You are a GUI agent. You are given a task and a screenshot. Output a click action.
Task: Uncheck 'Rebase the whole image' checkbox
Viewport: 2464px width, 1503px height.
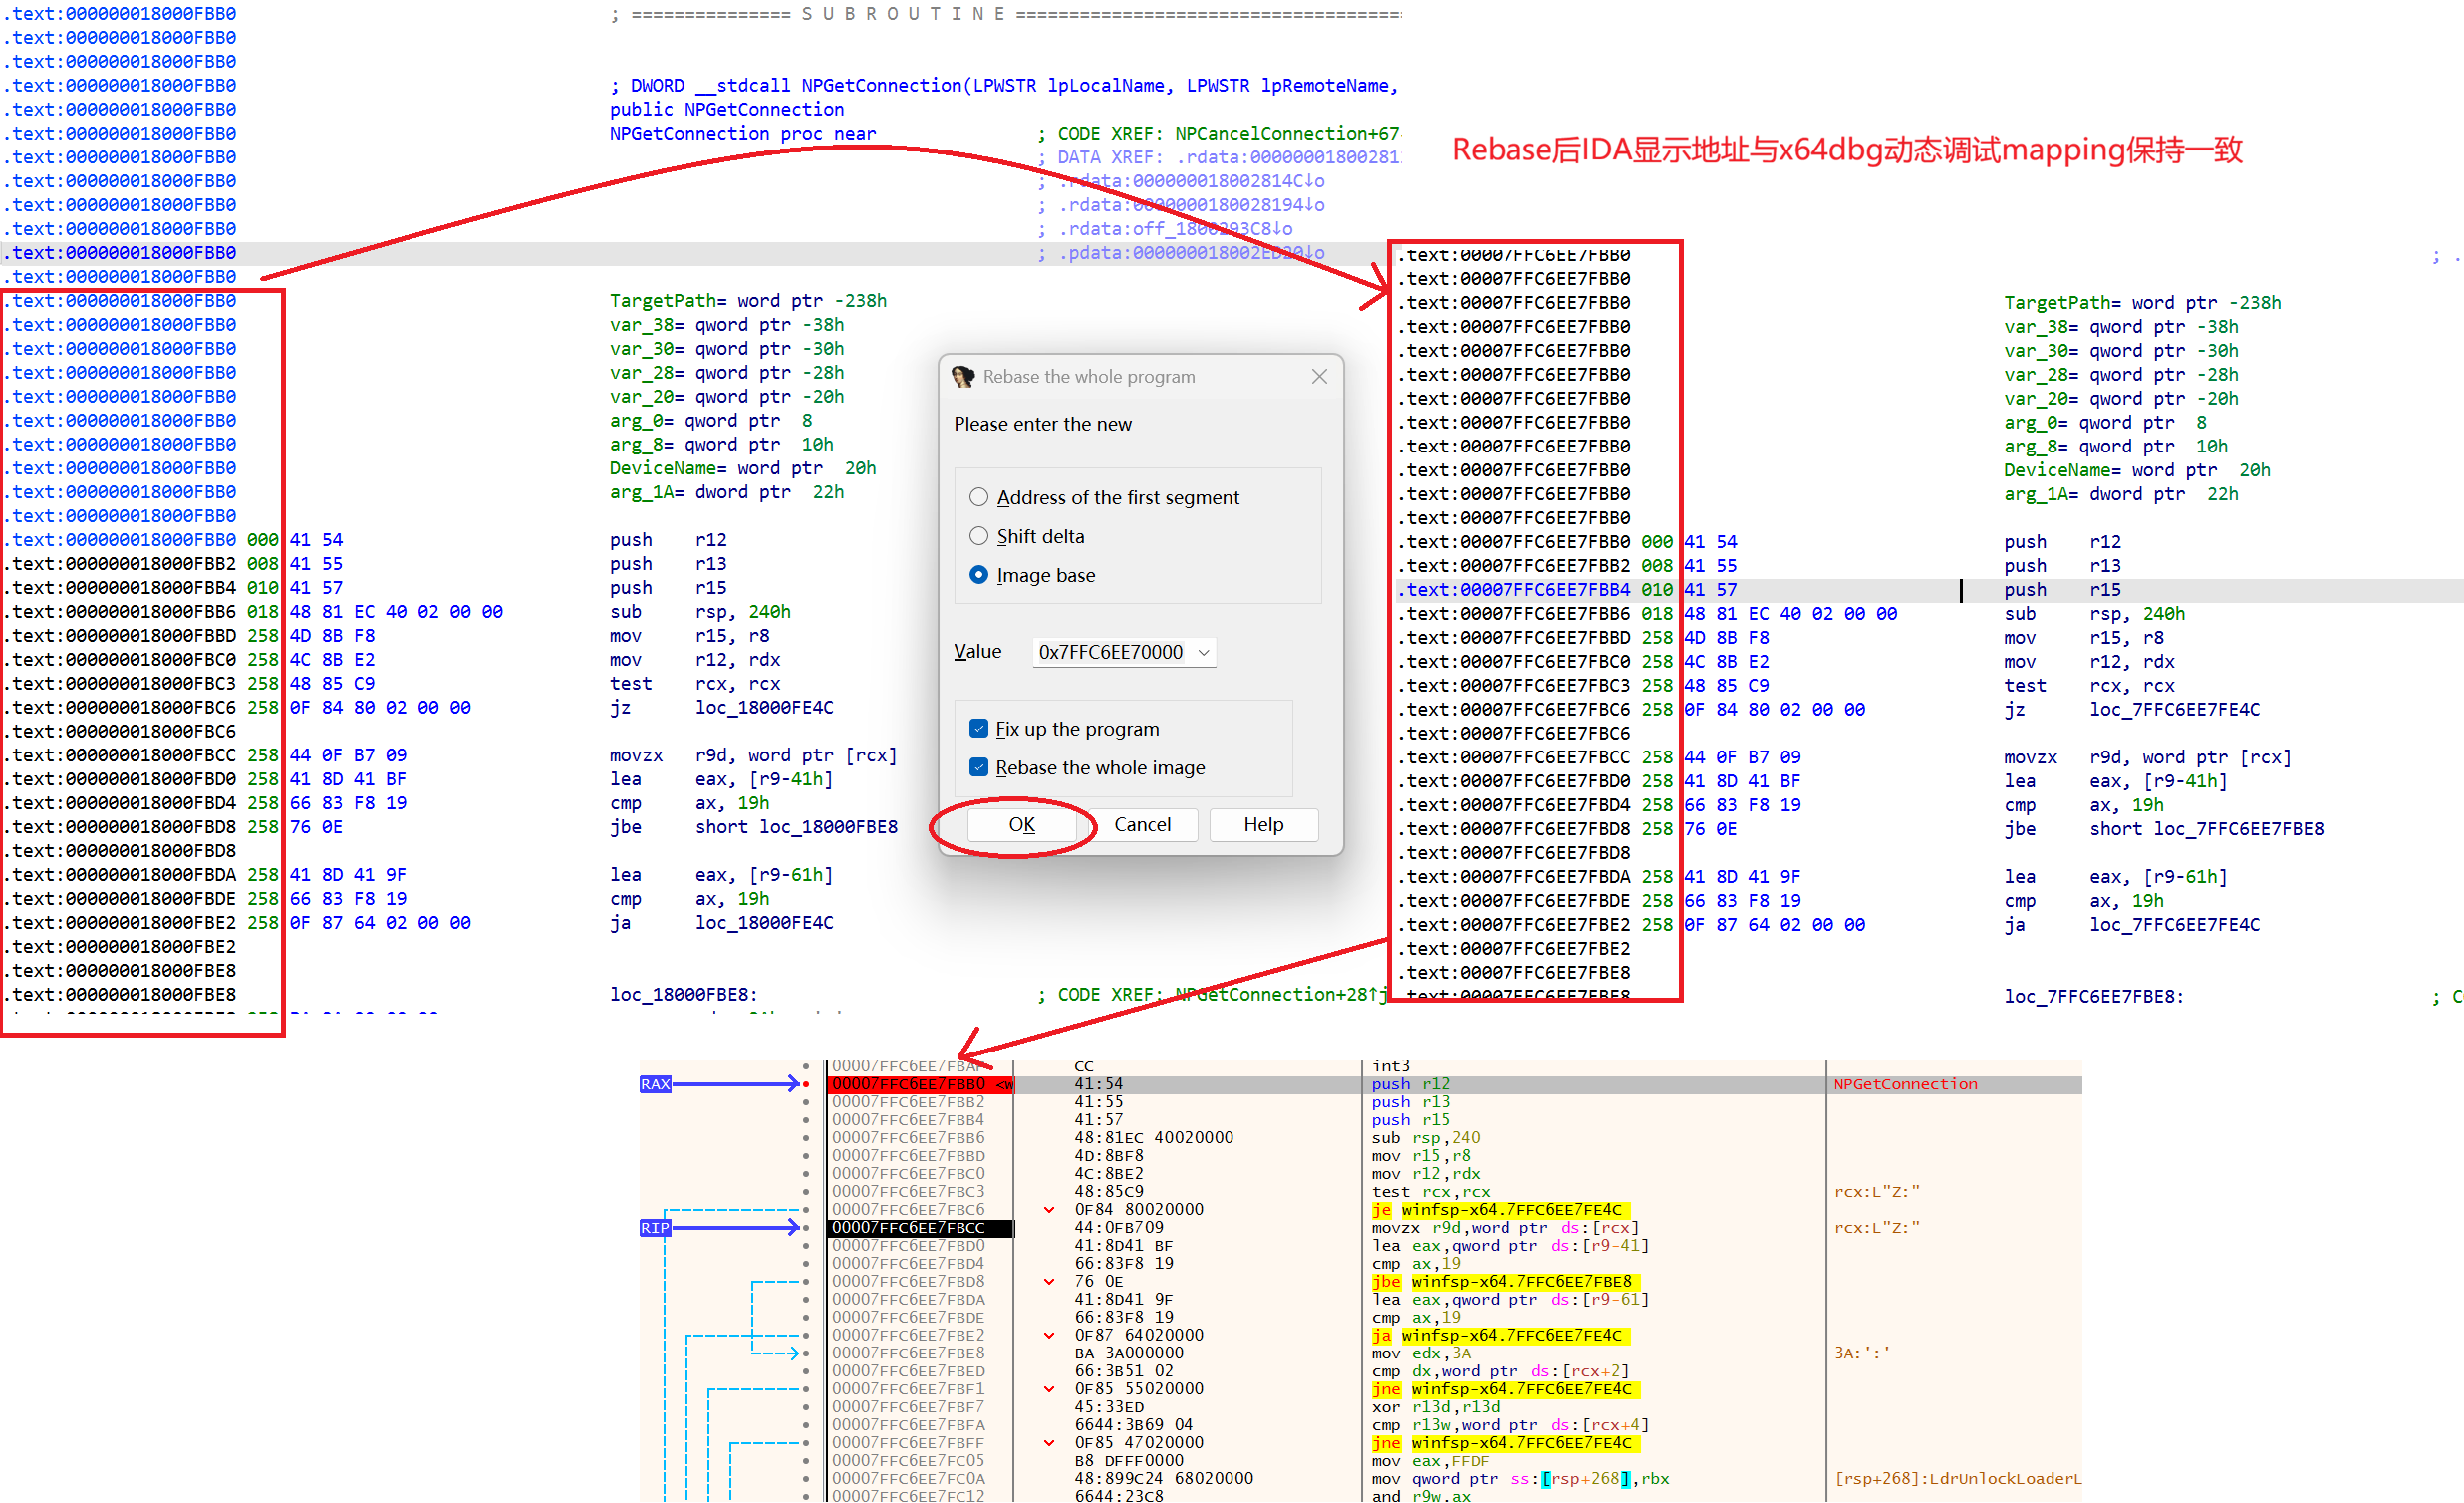[x=979, y=767]
